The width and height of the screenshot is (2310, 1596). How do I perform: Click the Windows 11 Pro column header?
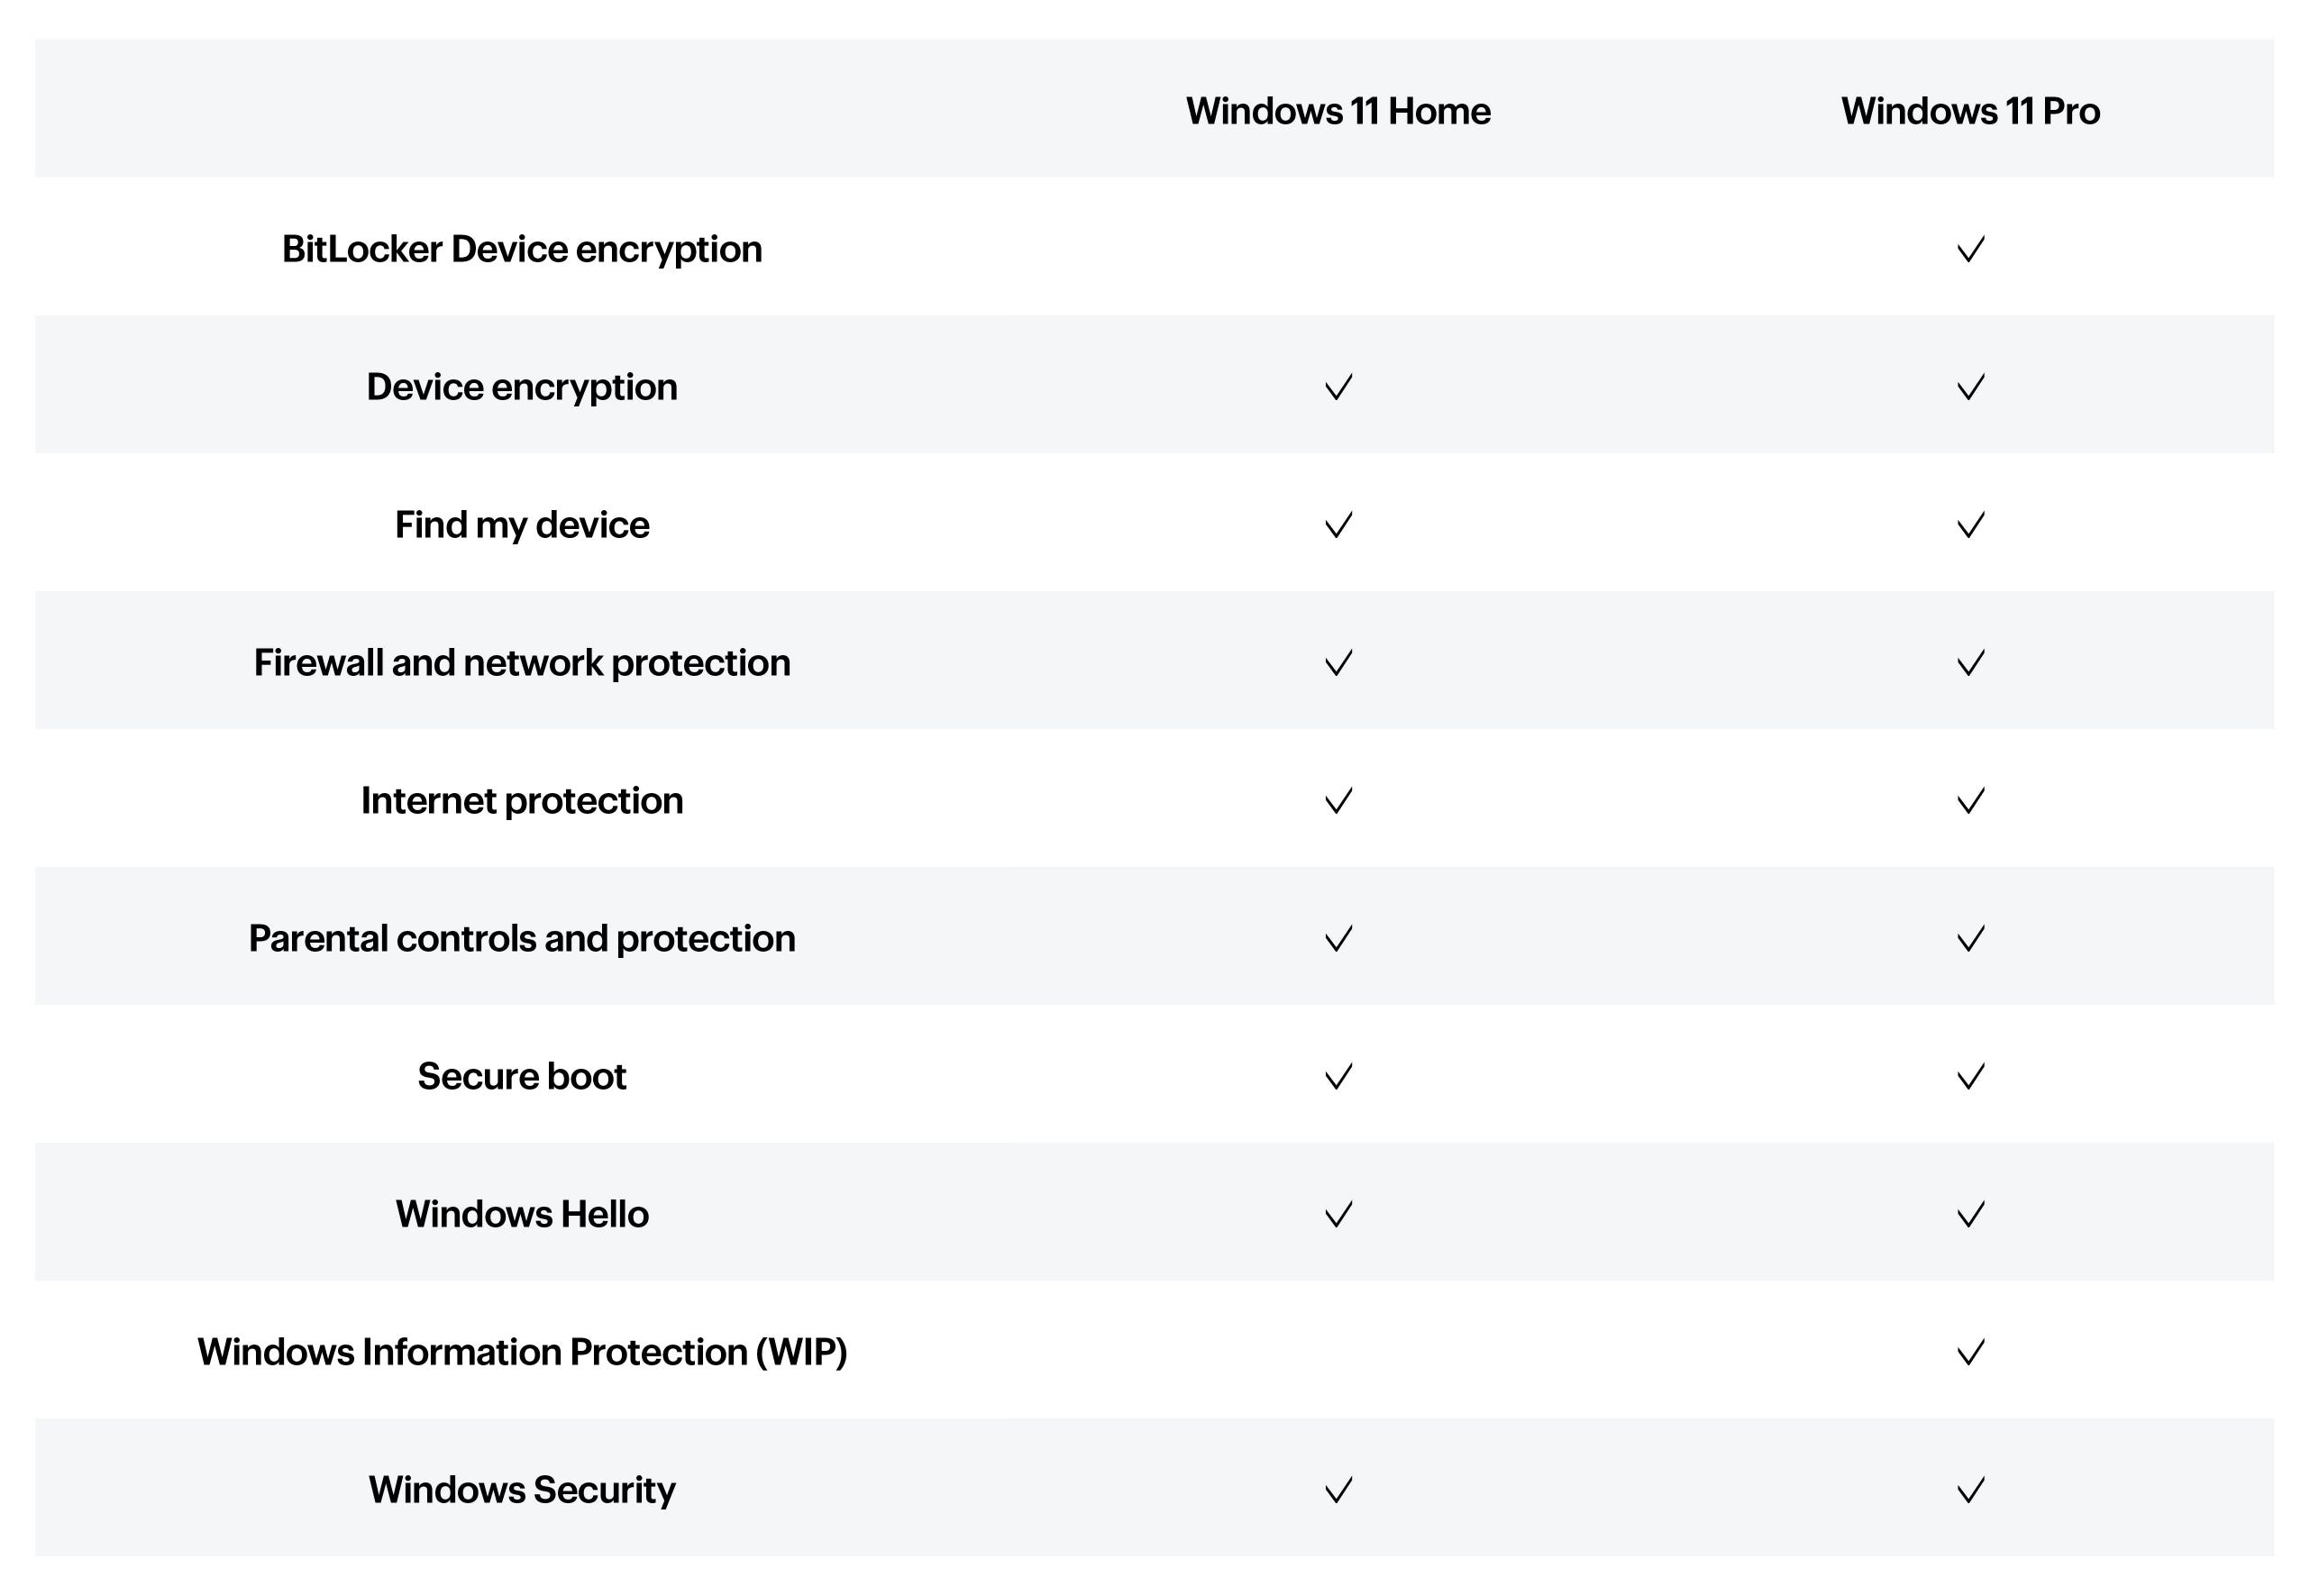pyautogui.click(x=1970, y=111)
